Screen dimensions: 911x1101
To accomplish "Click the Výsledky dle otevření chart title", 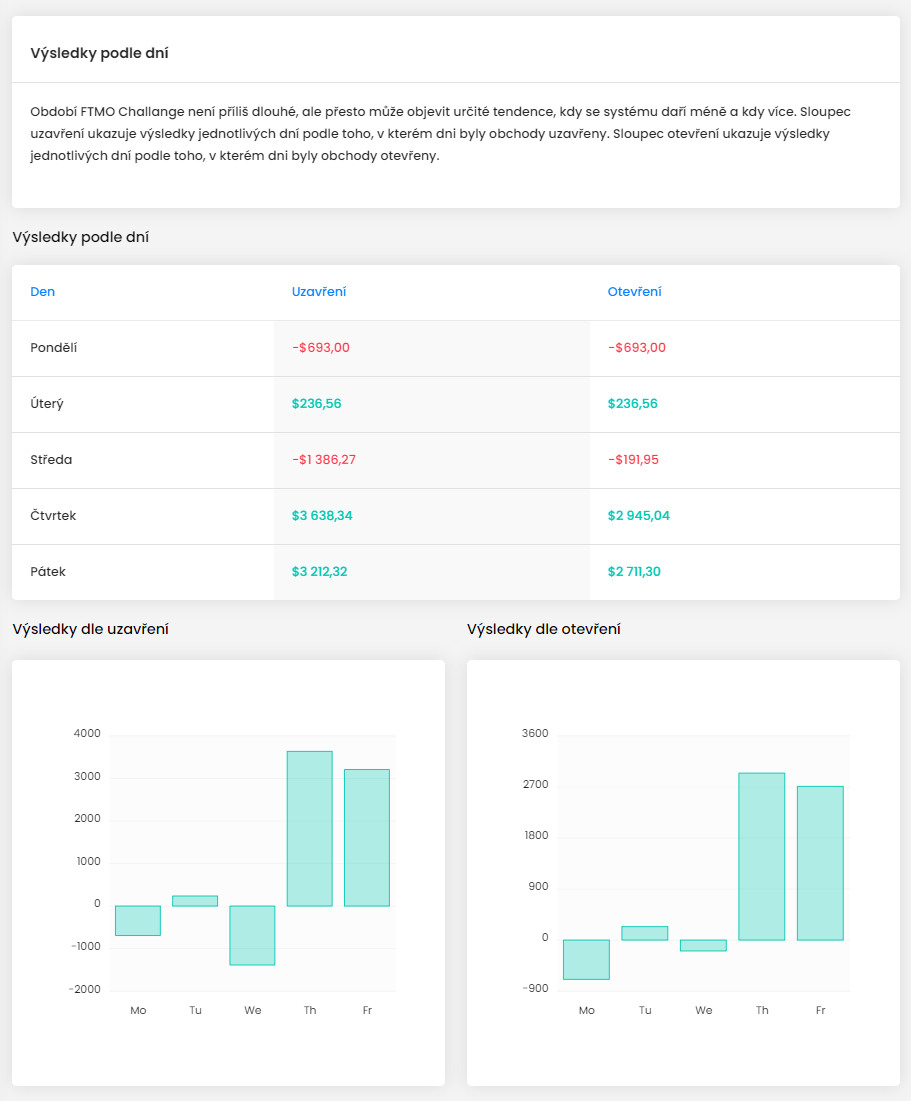I will pos(544,629).
